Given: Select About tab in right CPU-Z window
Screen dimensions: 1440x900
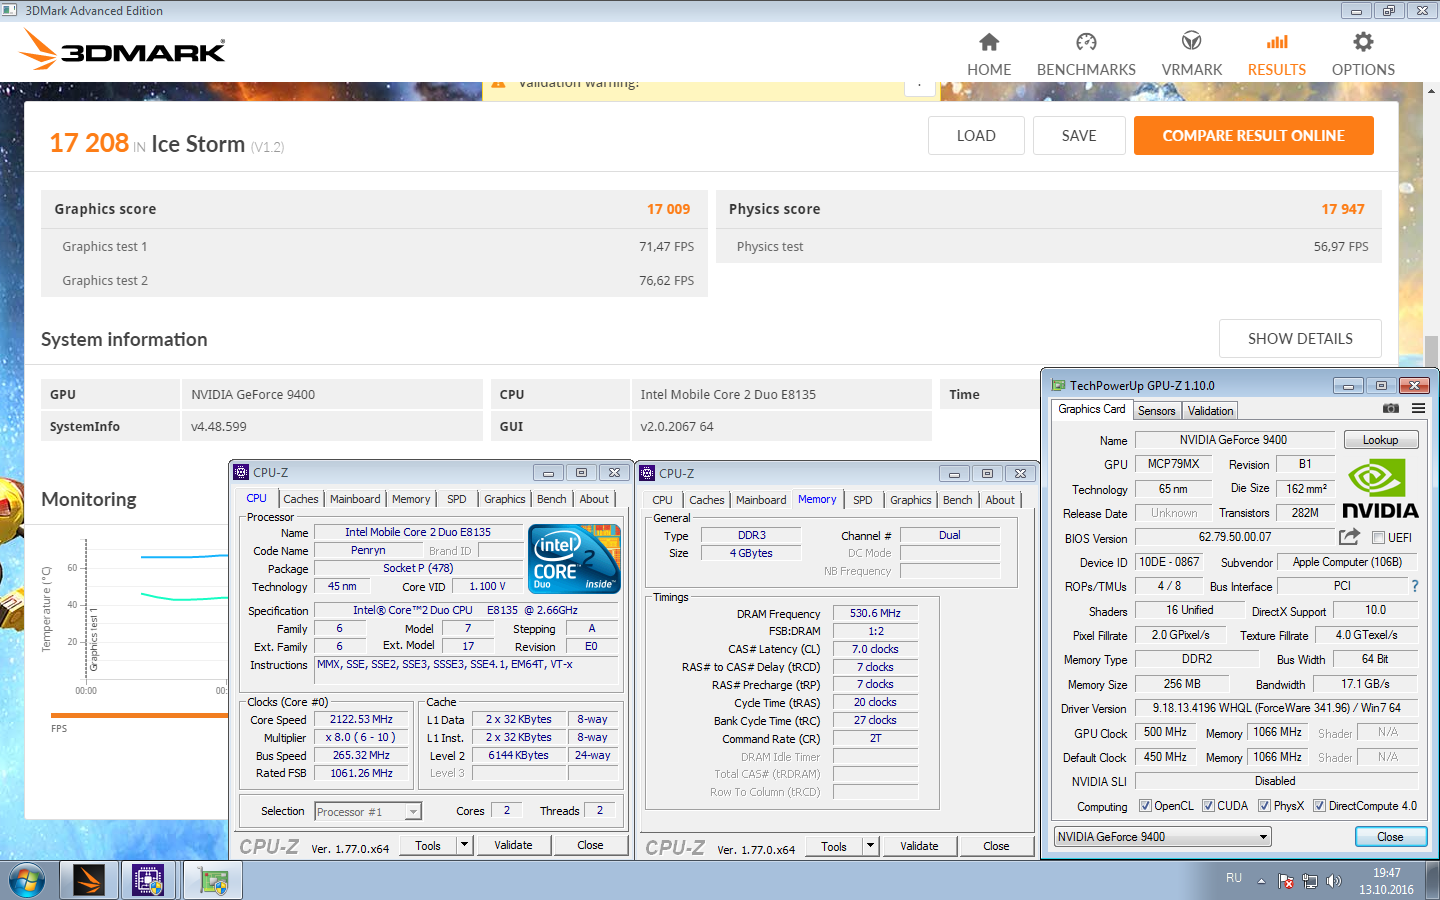Looking at the screenshot, I should (x=1000, y=500).
